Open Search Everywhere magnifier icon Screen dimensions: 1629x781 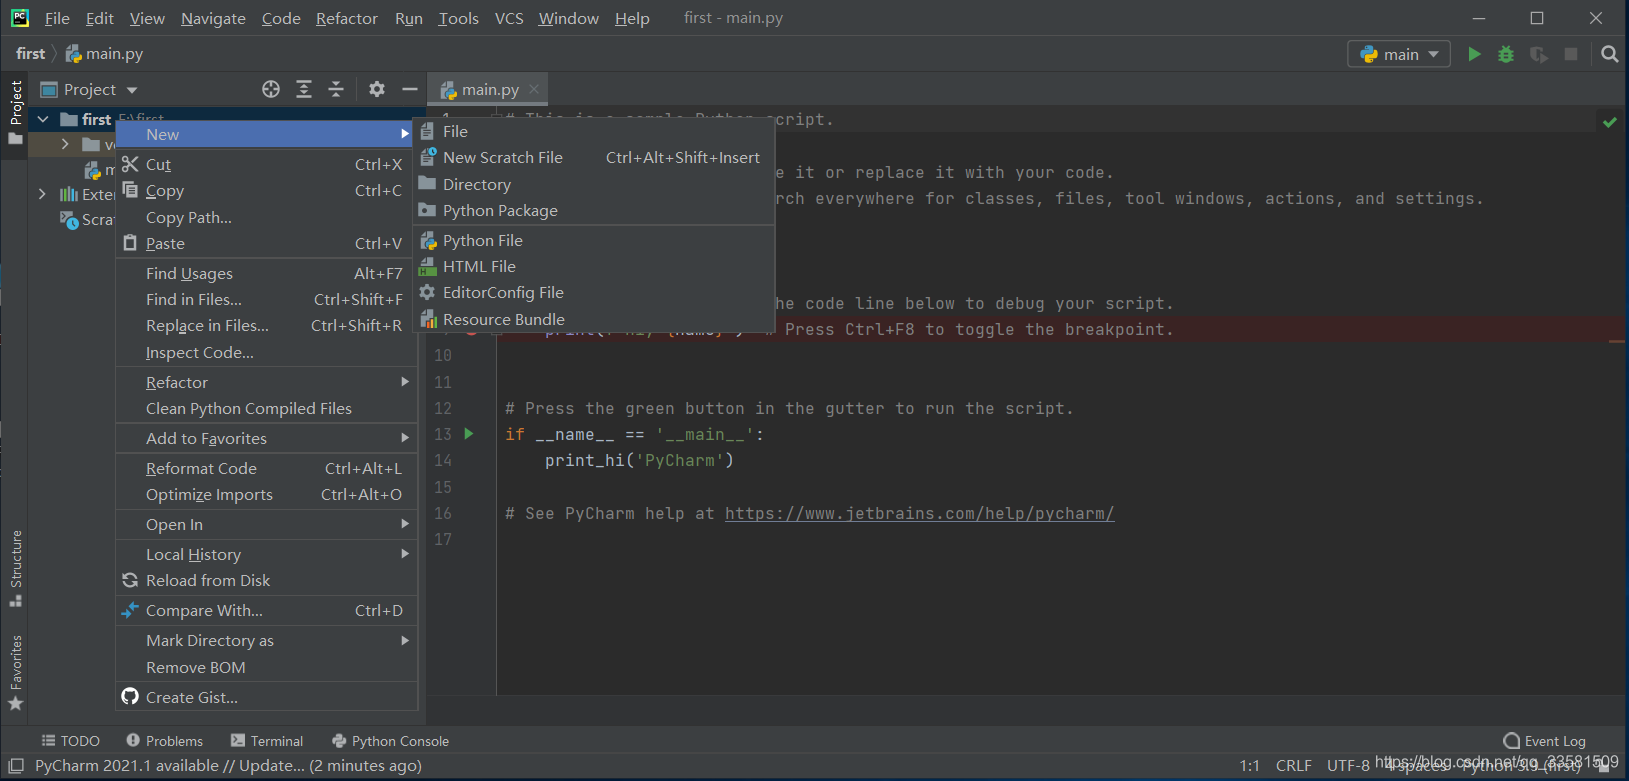point(1609,54)
